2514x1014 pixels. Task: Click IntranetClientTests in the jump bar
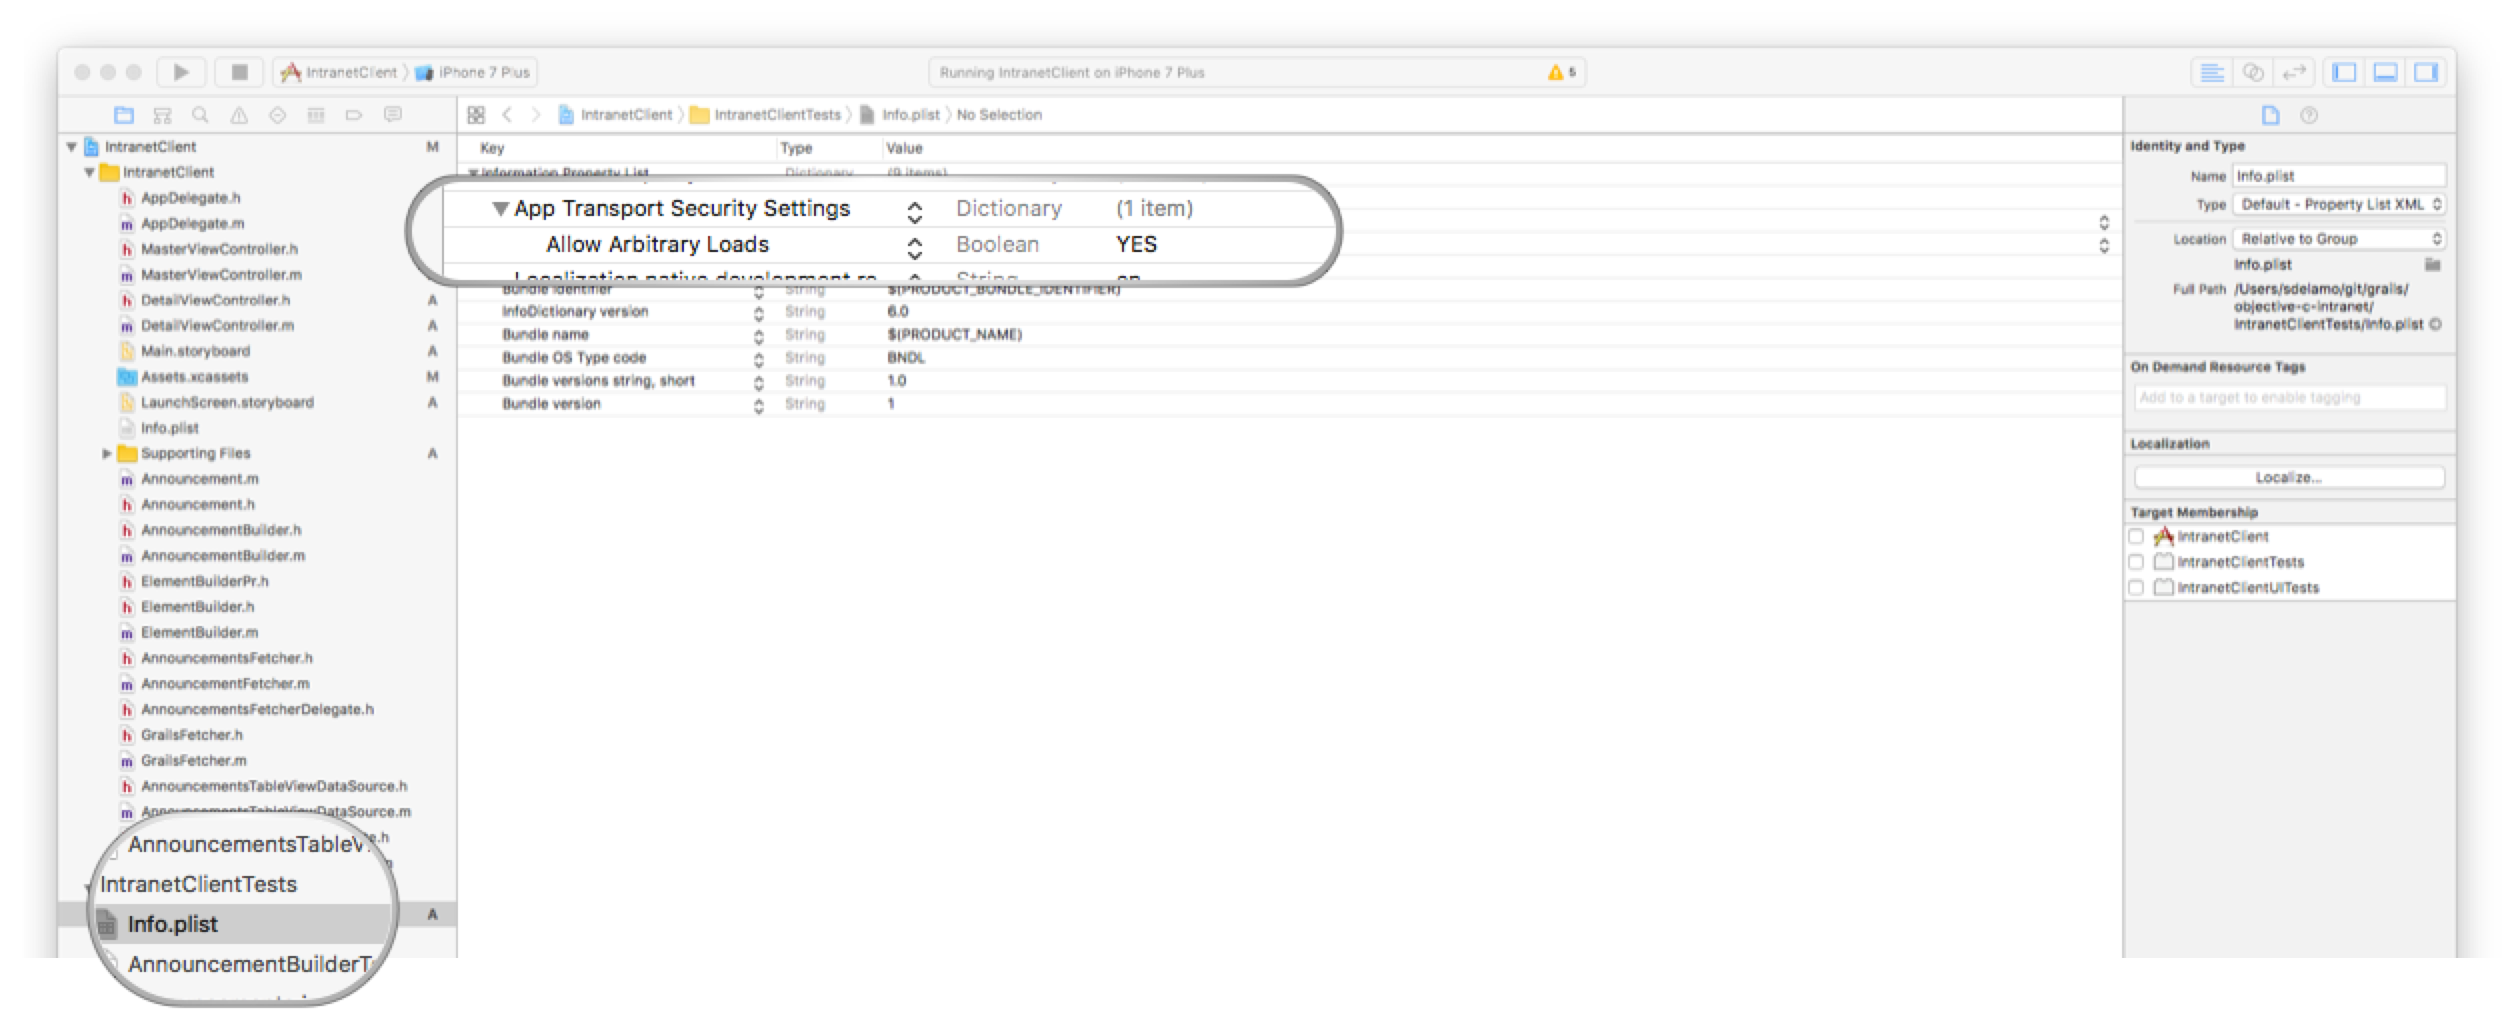point(766,115)
